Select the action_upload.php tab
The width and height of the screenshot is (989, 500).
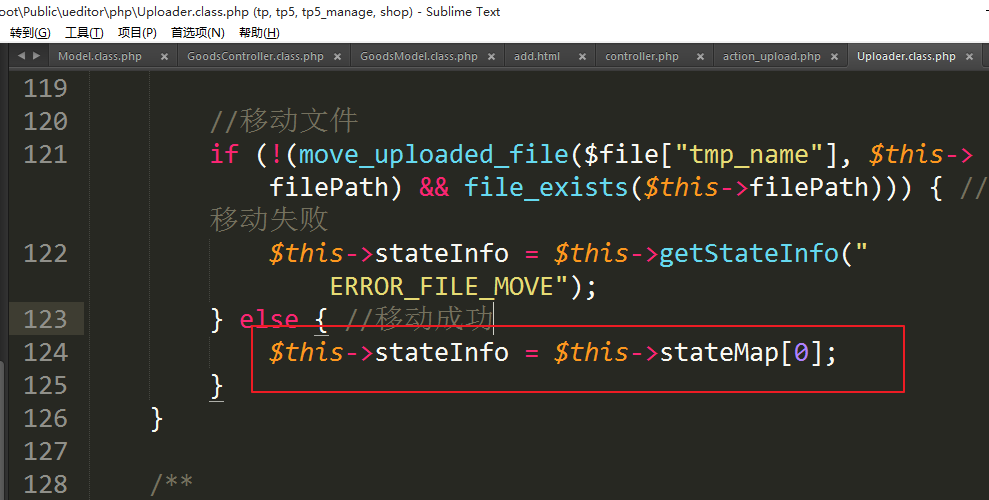tap(771, 57)
